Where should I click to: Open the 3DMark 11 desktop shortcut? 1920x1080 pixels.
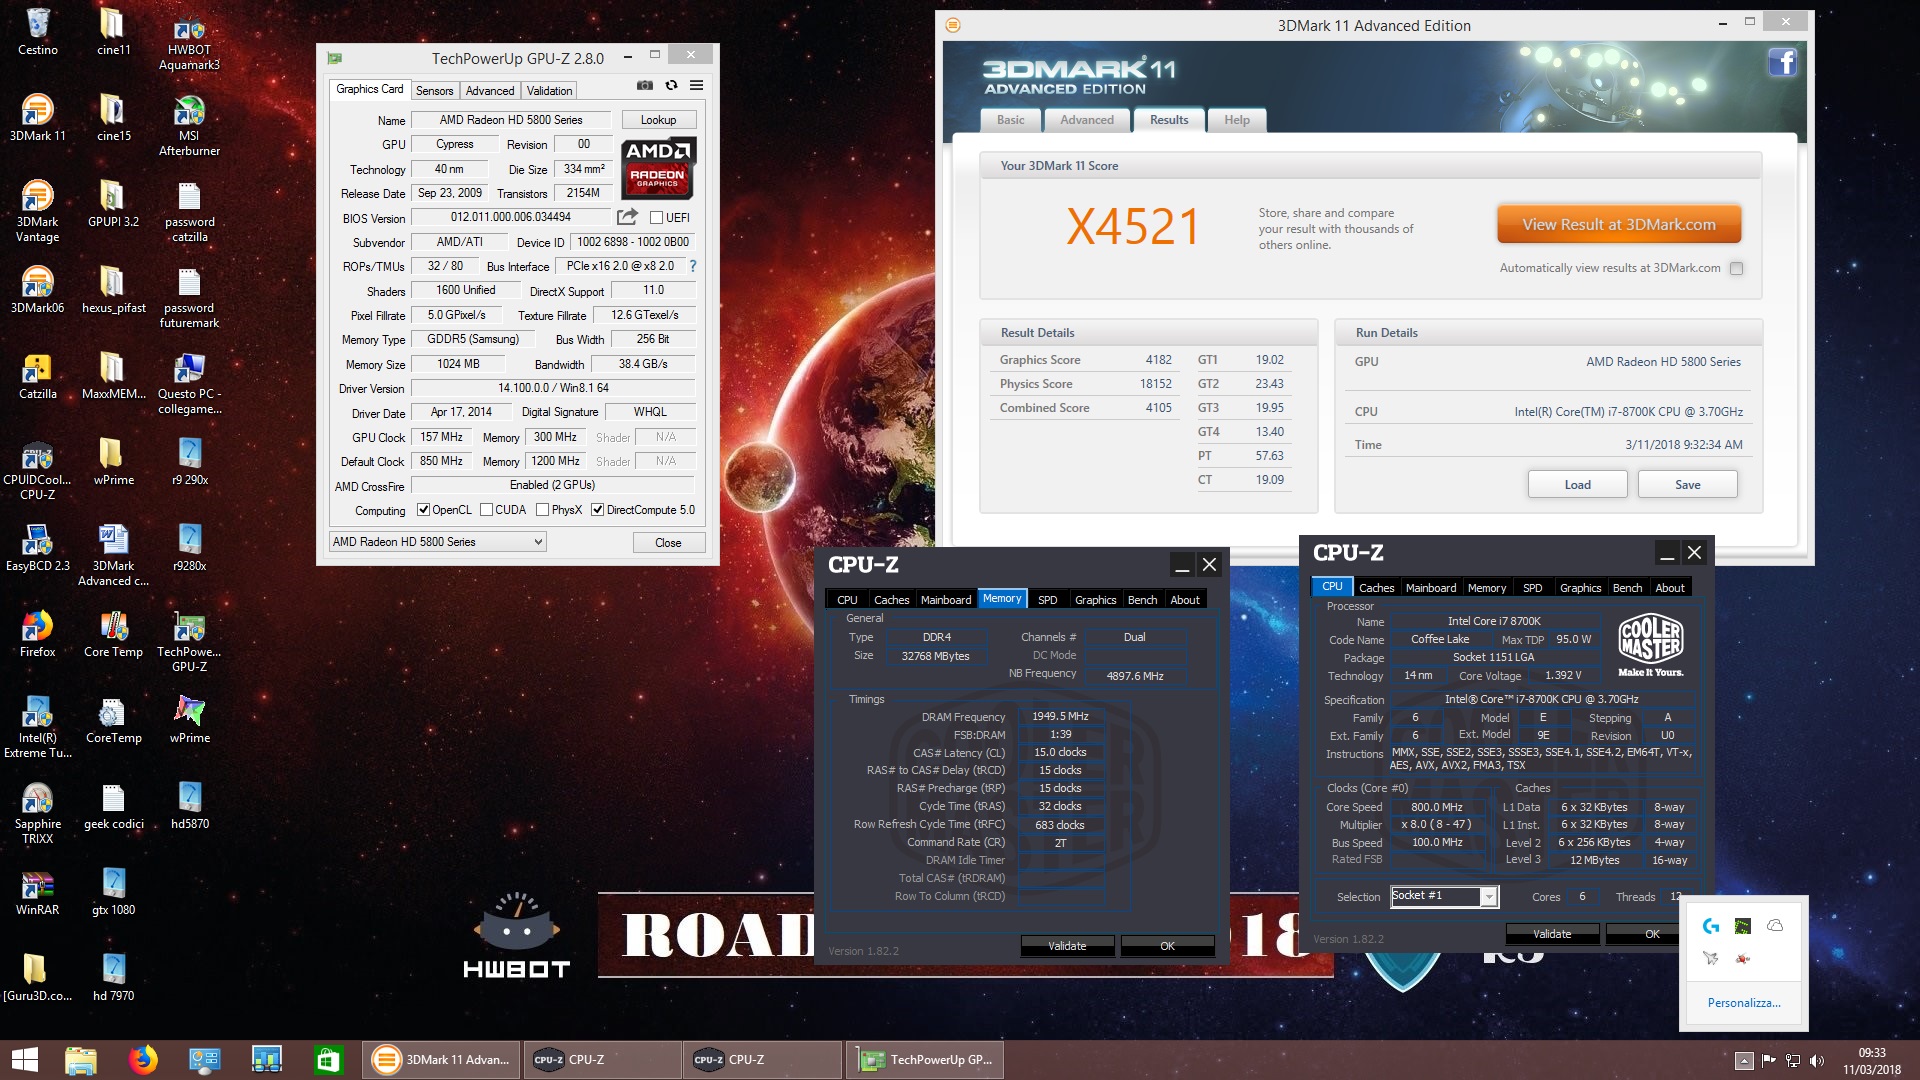[38, 117]
